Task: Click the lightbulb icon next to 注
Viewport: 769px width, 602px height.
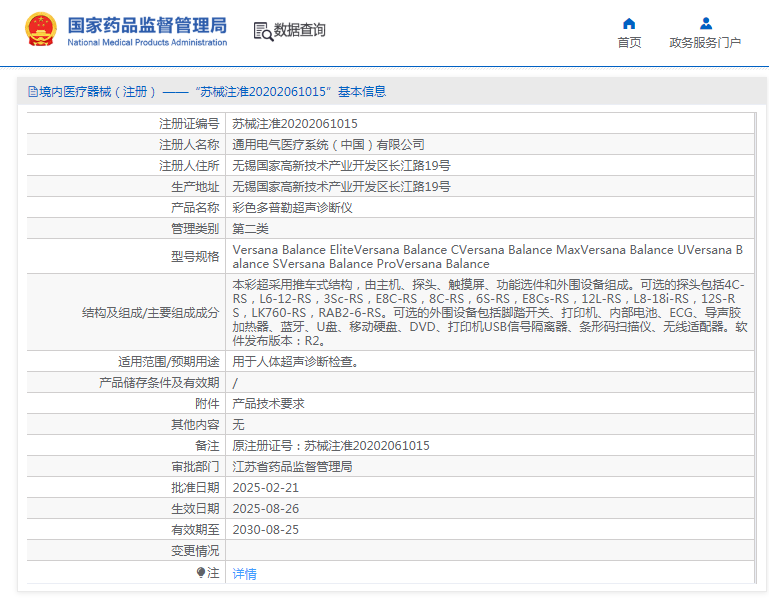Action: (201, 572)
